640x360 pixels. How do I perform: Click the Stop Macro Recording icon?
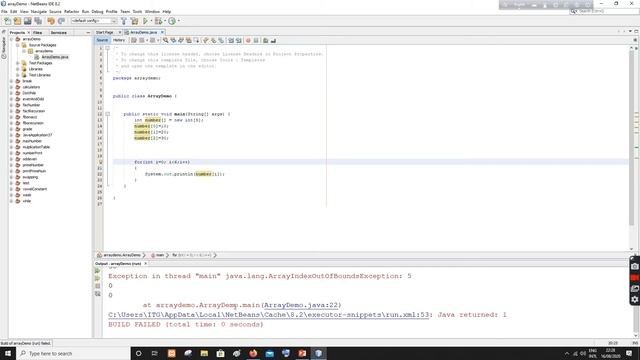pos(256,40)
